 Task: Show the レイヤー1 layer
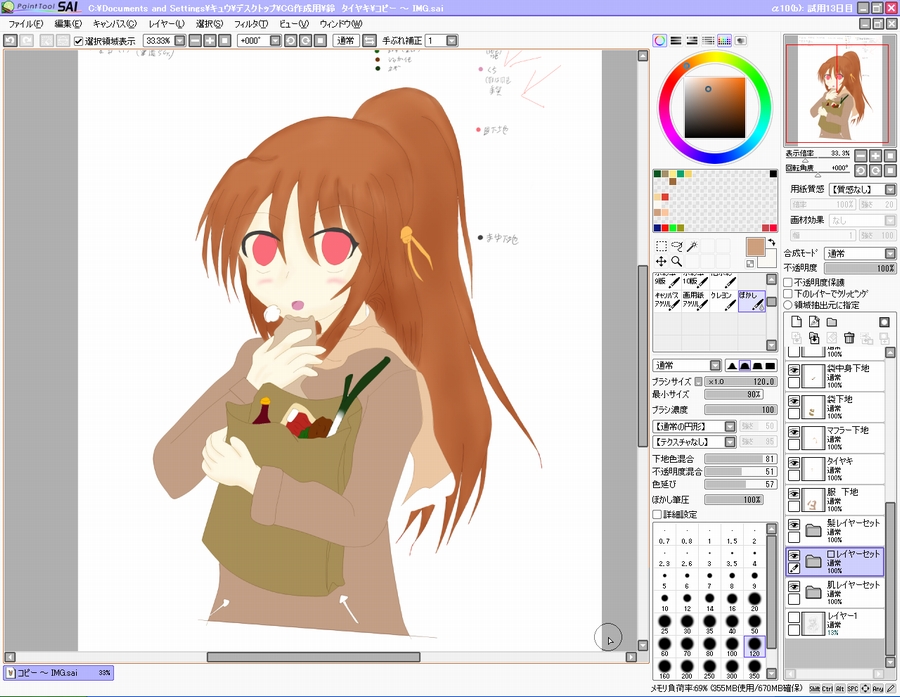[x=794, y=618]
